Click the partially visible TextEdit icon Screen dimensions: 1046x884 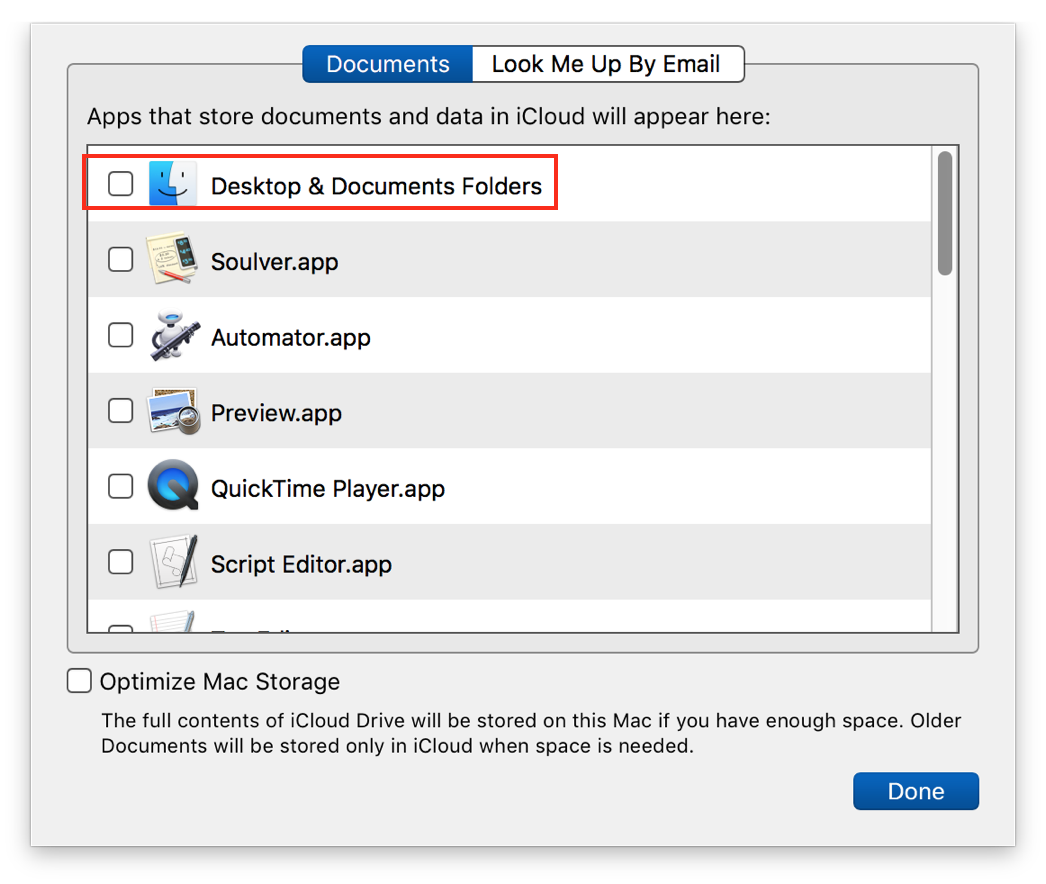(x=172, y=624)
